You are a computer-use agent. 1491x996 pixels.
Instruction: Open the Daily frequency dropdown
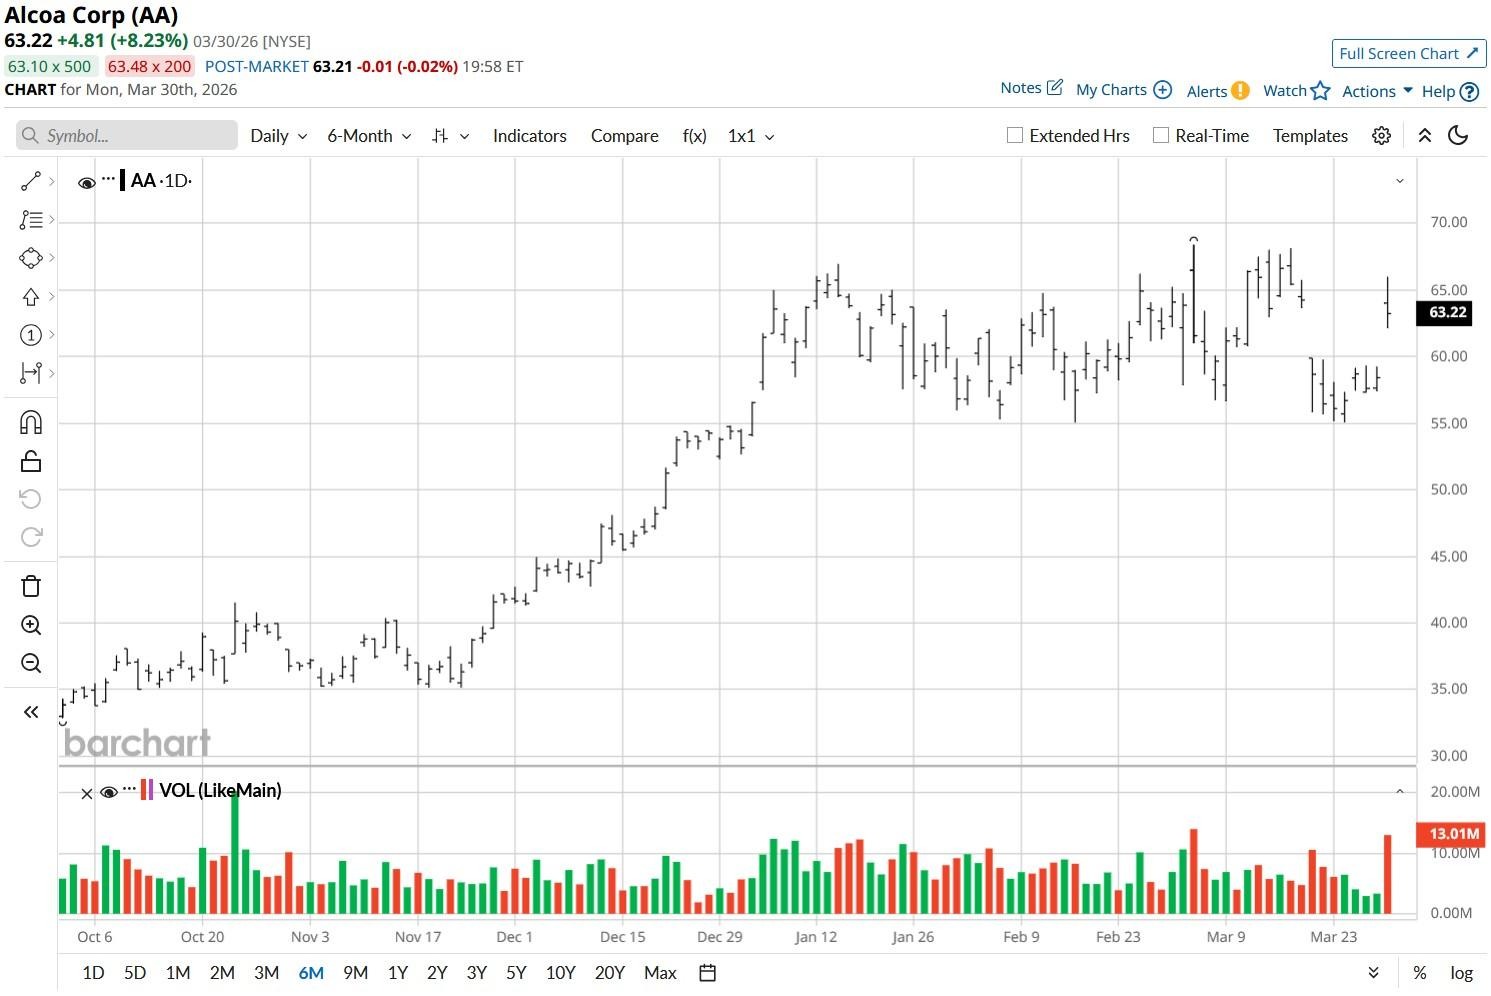click(279, 136)
